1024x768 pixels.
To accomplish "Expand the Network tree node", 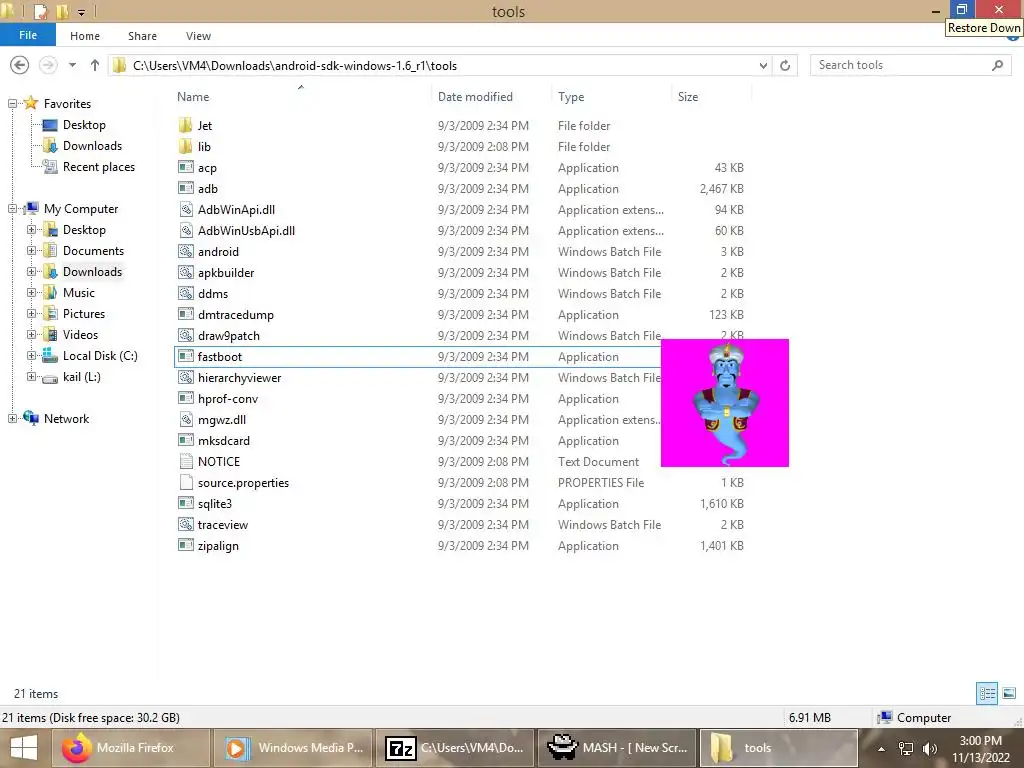I will point(12,419).
